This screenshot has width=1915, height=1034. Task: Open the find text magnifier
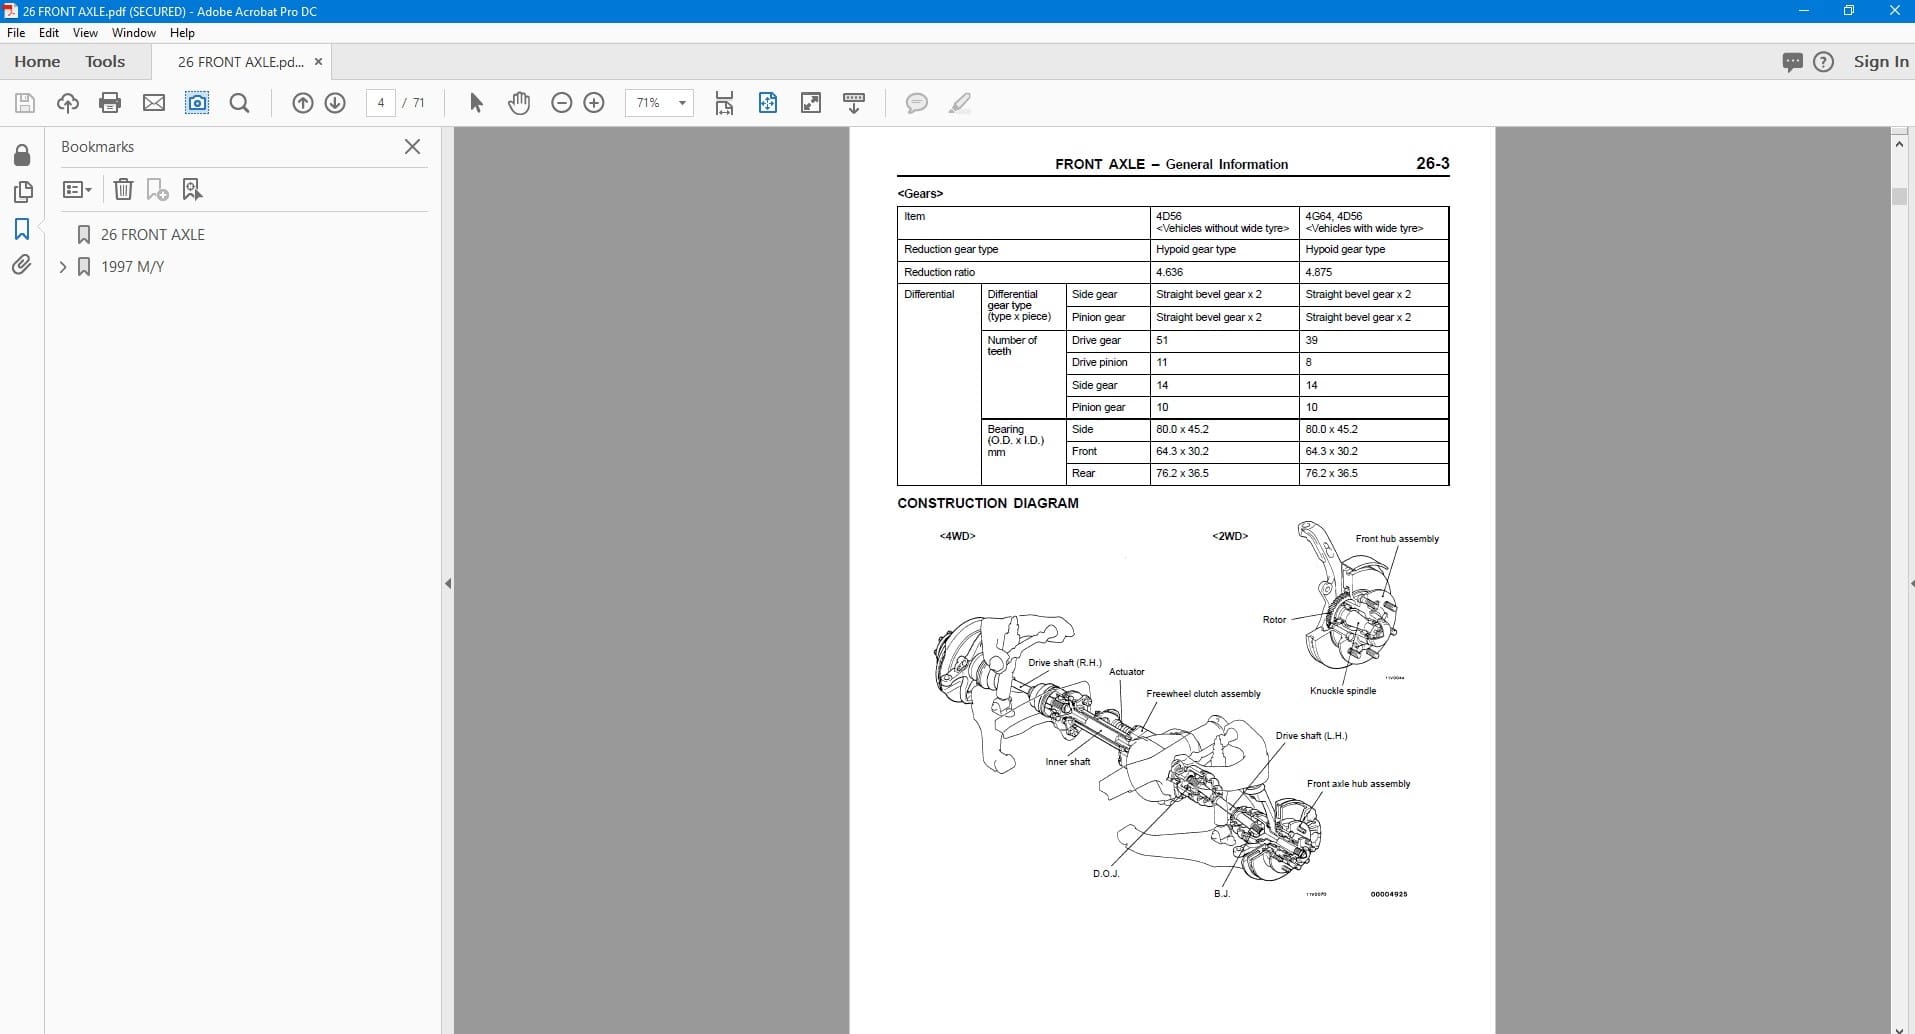[240, 103]
